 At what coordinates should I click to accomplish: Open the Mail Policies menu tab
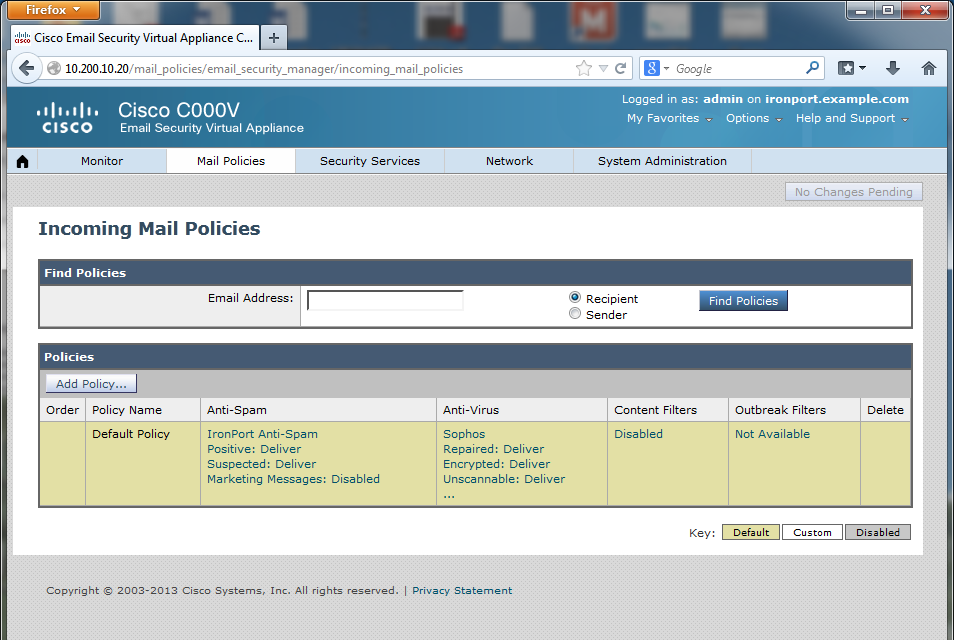[x=231, y=161]
